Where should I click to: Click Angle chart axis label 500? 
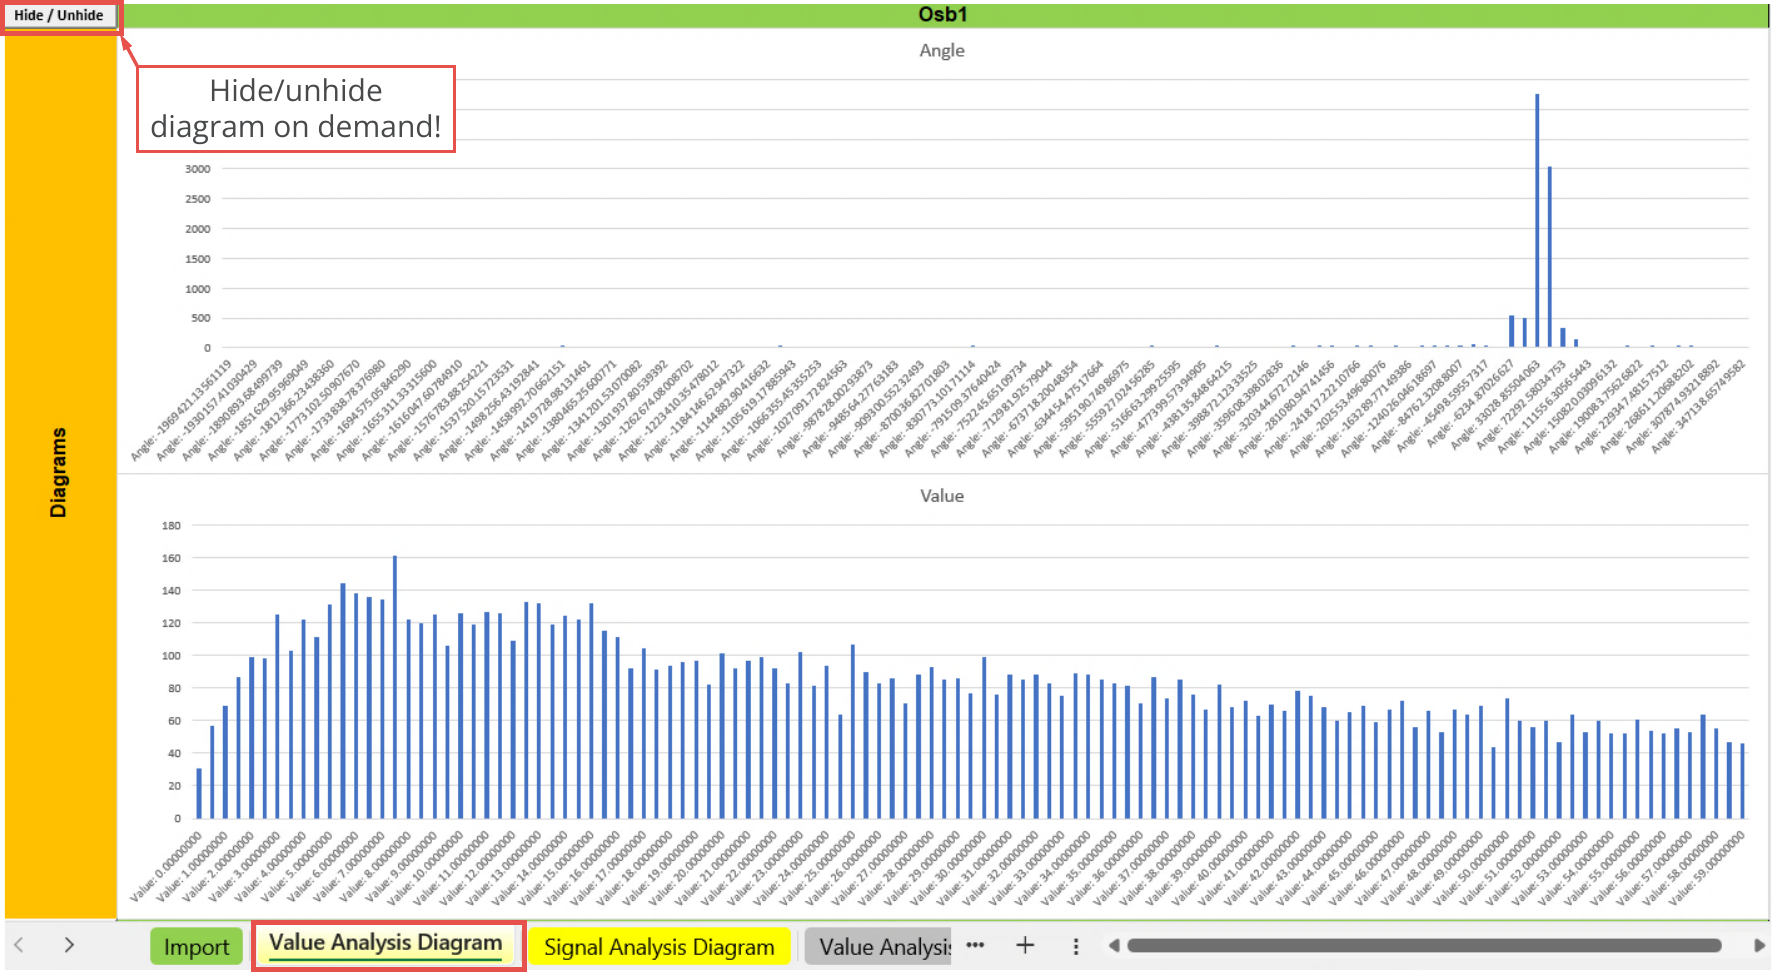tap(201, 318)
